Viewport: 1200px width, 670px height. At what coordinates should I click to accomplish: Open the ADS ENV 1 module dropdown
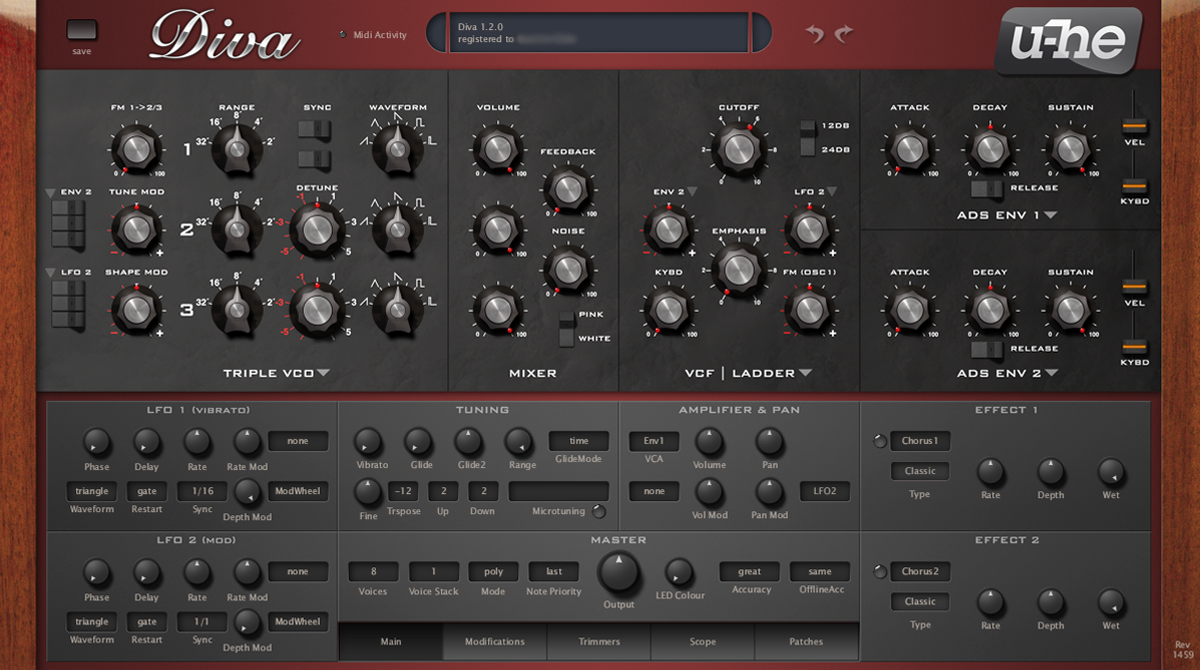[1051, 215]
